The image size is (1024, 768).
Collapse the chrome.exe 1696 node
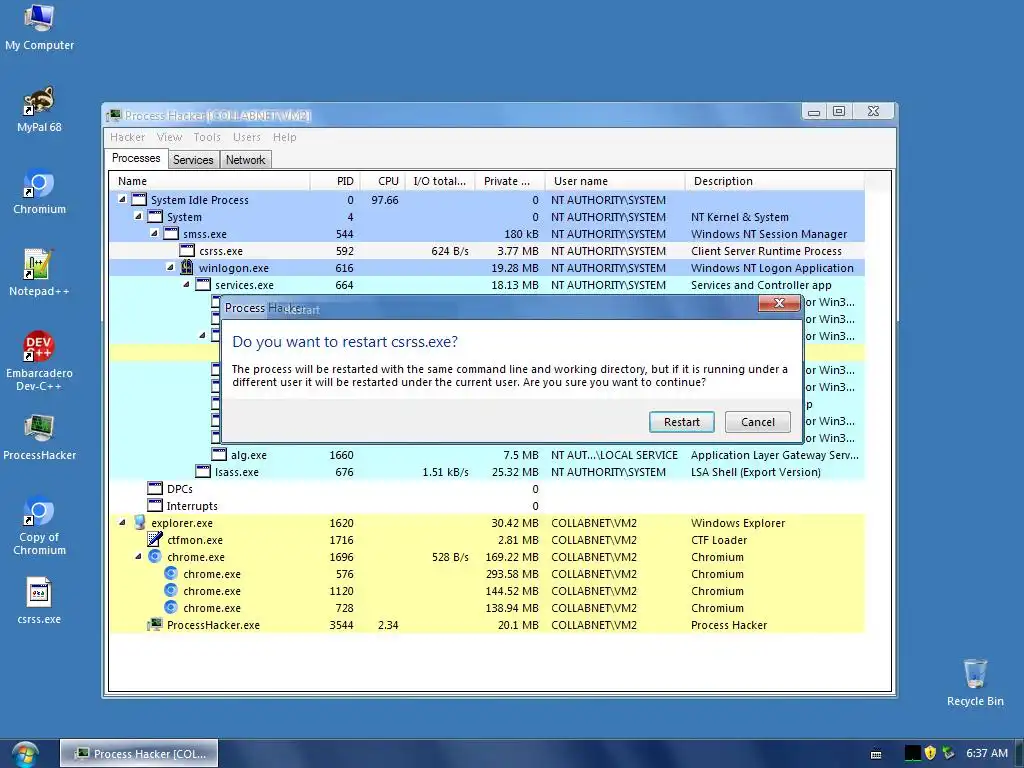pyautogui.click(x=138, y=556)
